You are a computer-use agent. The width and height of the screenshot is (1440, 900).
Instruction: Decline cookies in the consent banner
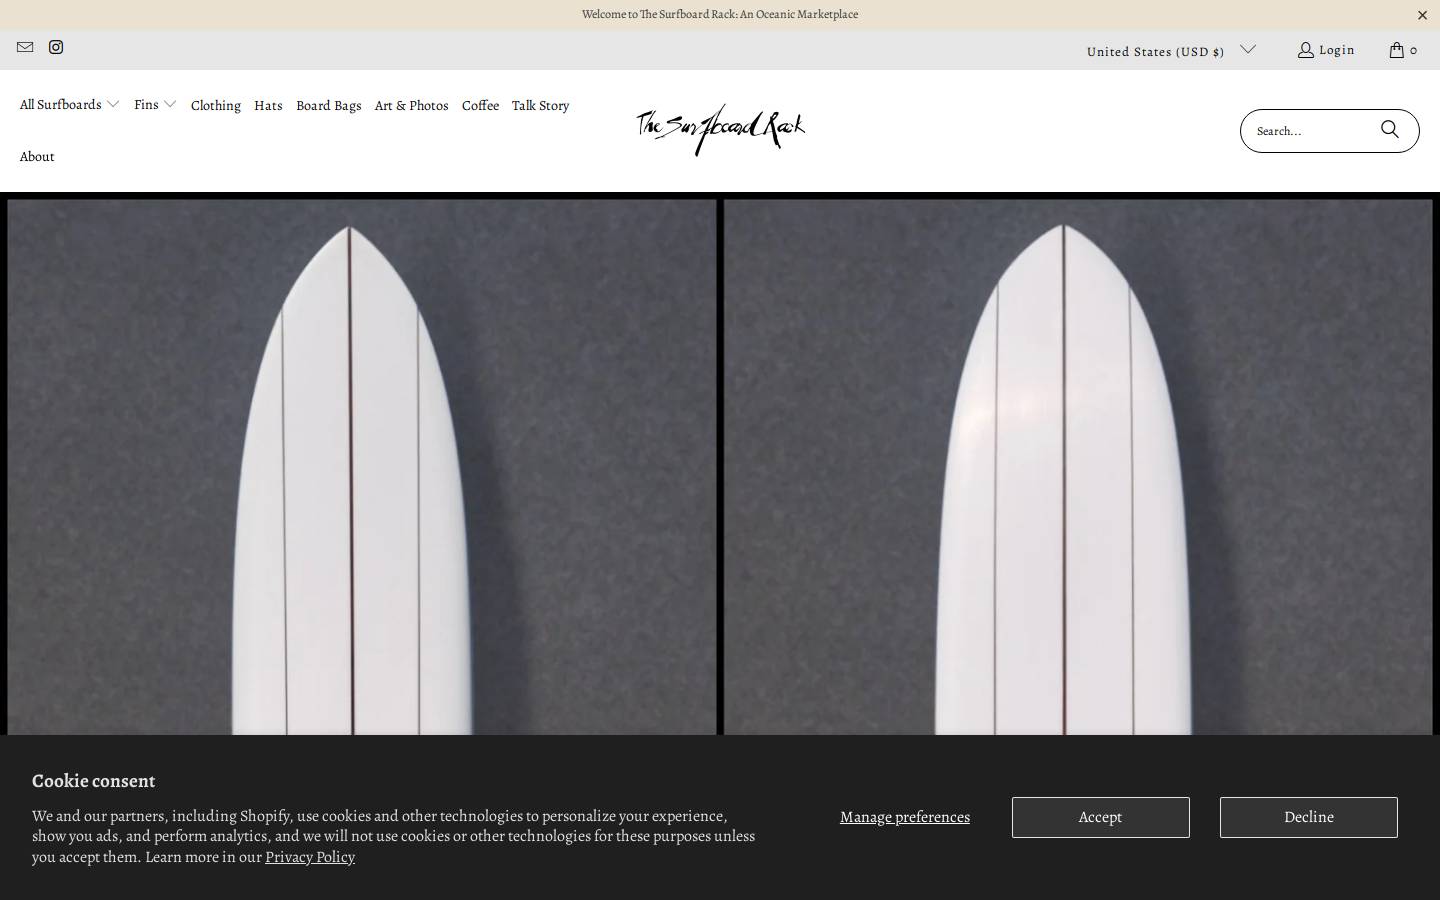1308,817
